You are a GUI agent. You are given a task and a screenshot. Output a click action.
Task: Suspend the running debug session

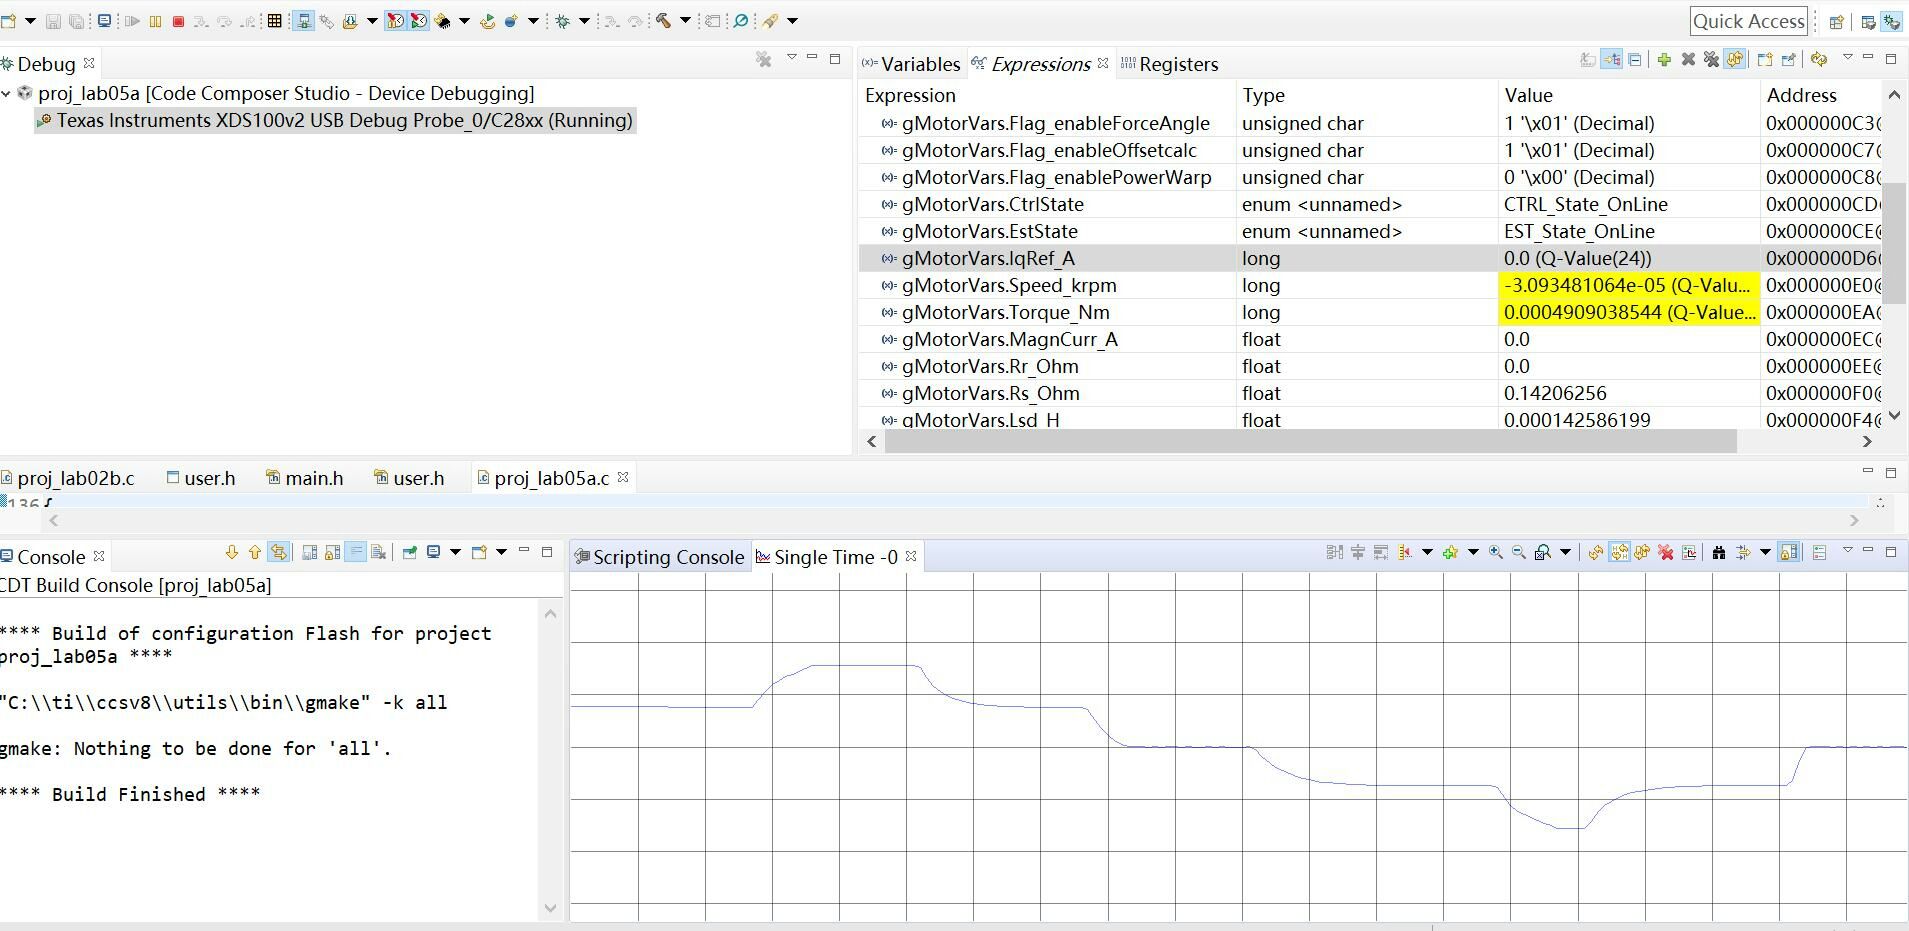point(155,21)
